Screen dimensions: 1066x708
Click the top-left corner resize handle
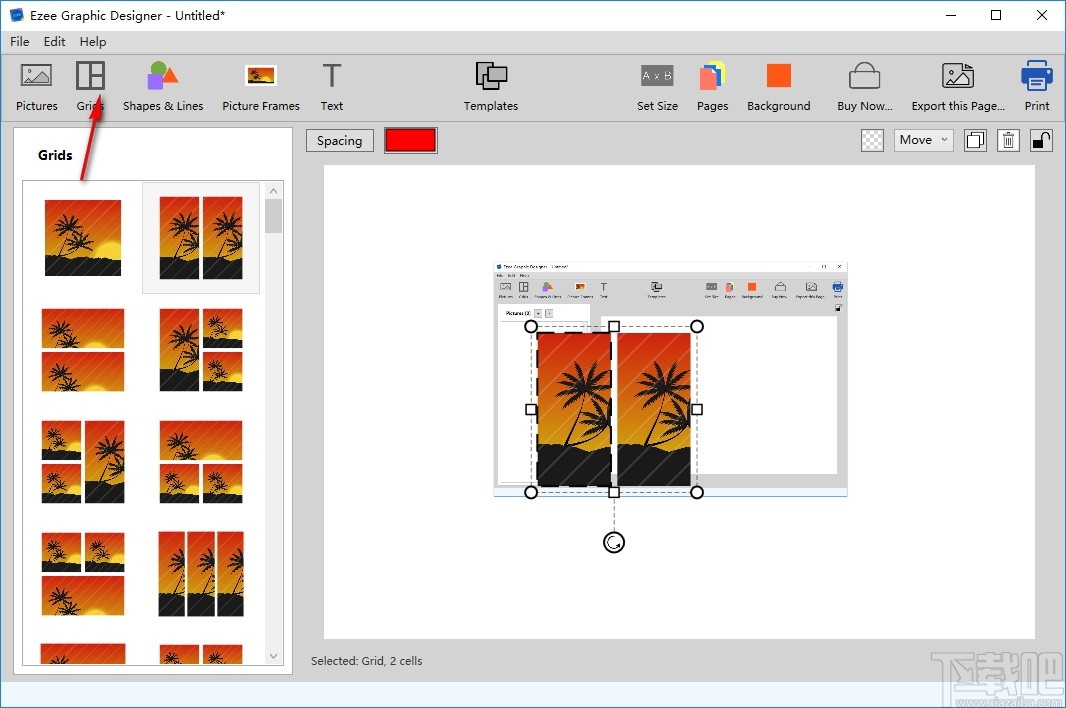click(x=531, y=326)
